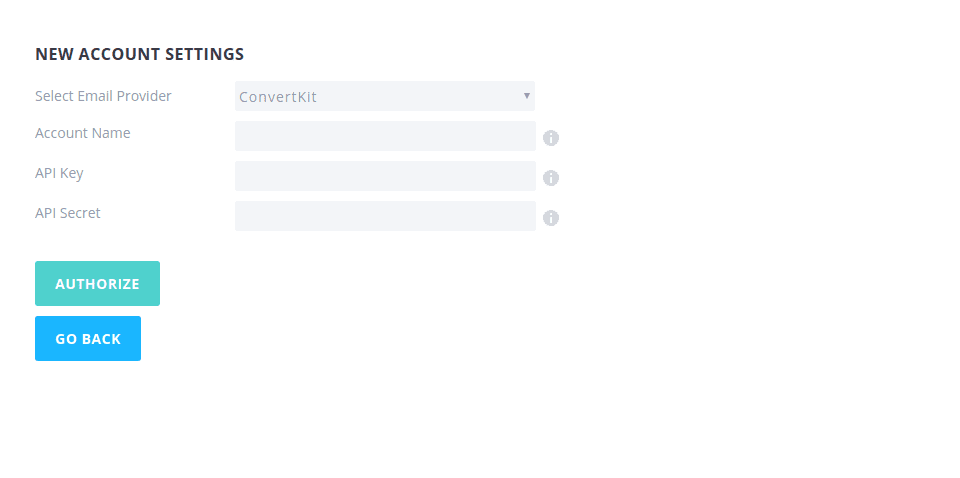Show help tooltip for Account Name field
This screenshot has height=478, width=960.
(551, 138)
